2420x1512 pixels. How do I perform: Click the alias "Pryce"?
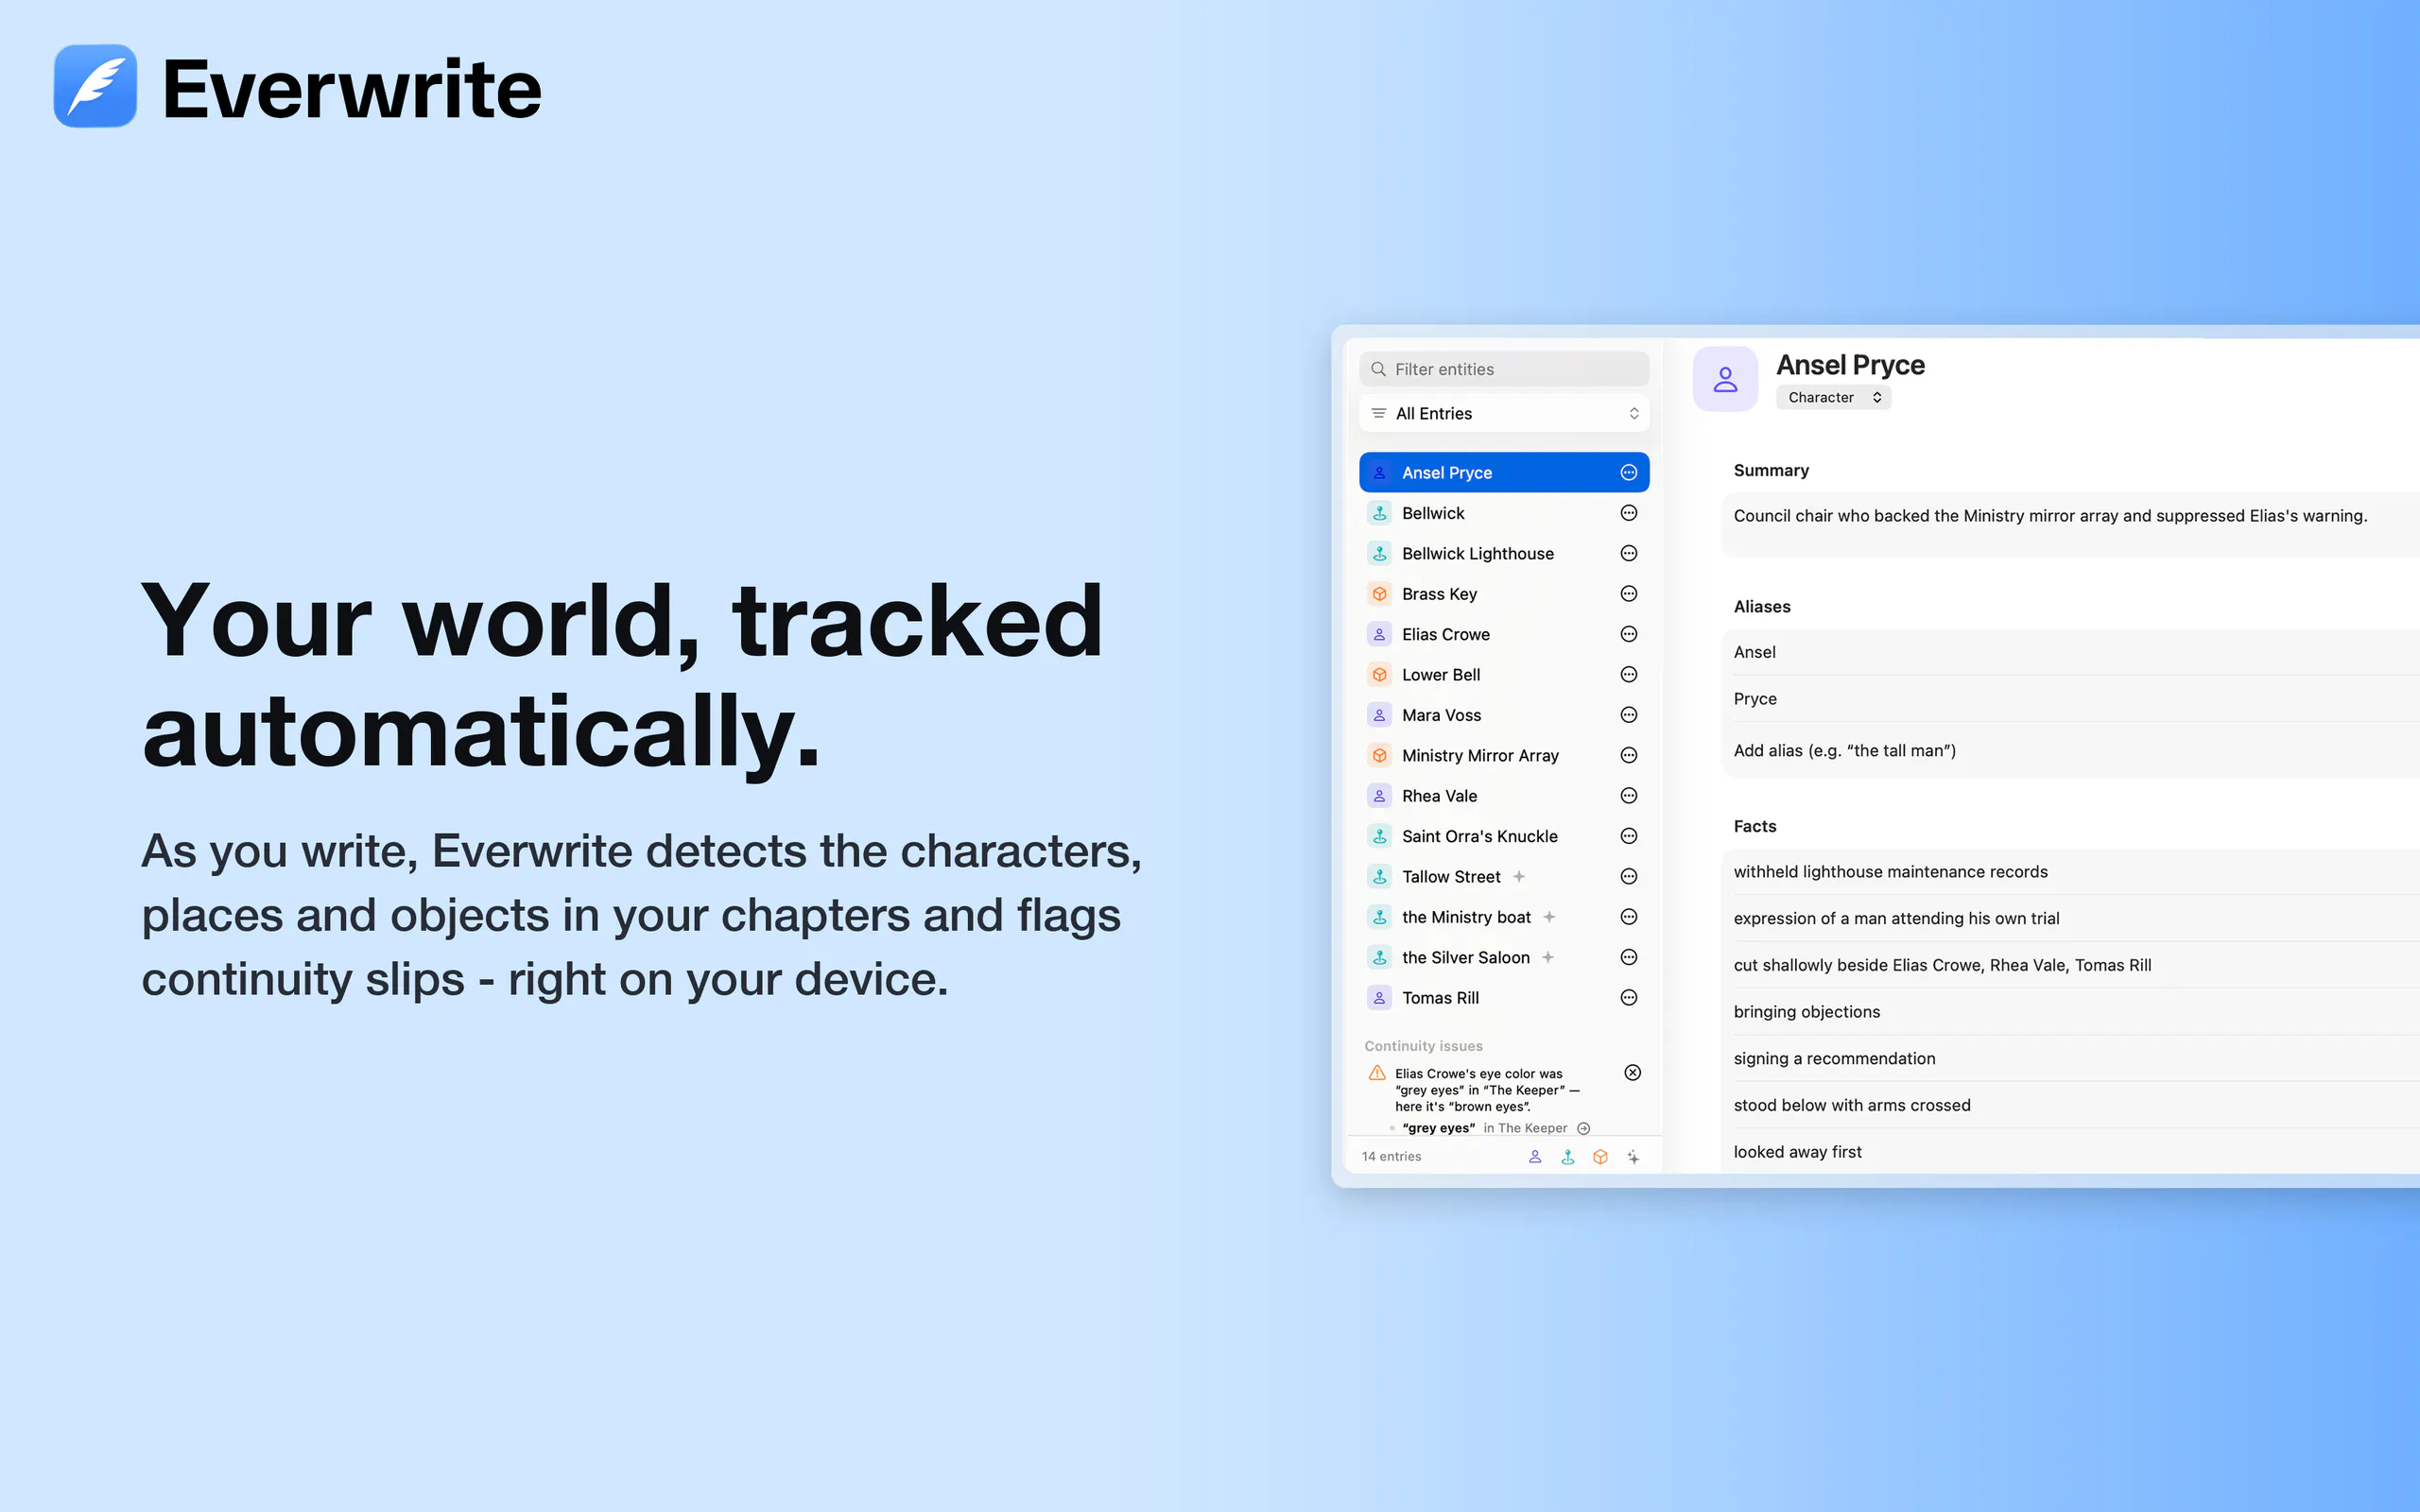pos(2071,699)
